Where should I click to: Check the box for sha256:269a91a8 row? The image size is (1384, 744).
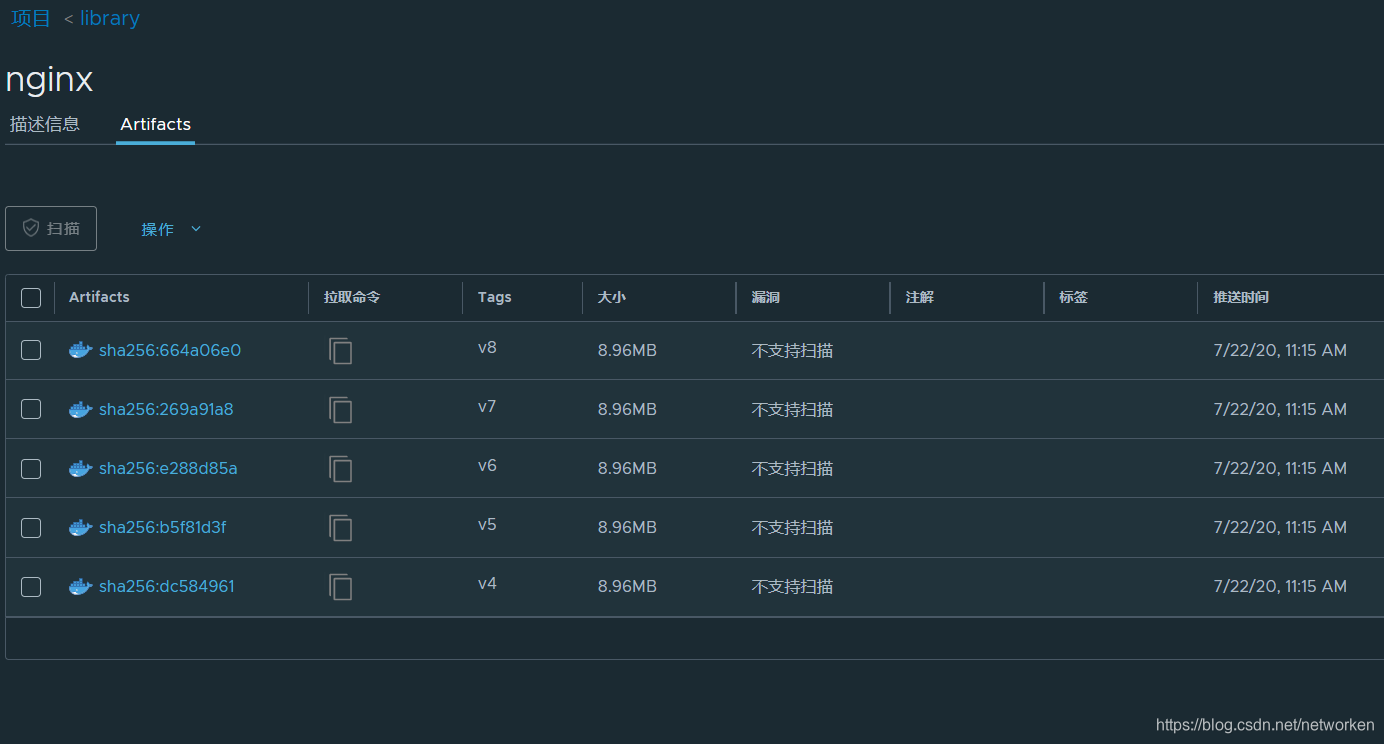click(31, 409)
